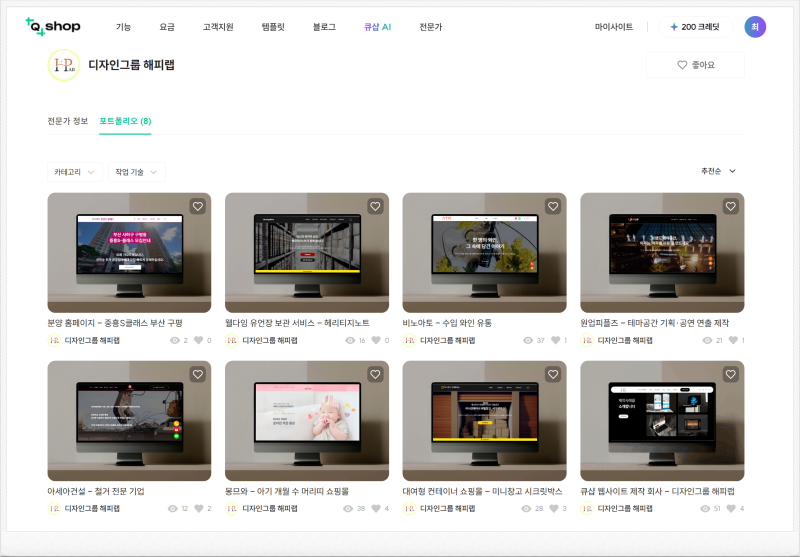This screenshot has height=557, width=800.
Task: Click author avatar under 웰다잉 유언장 card
Action: 232,340
